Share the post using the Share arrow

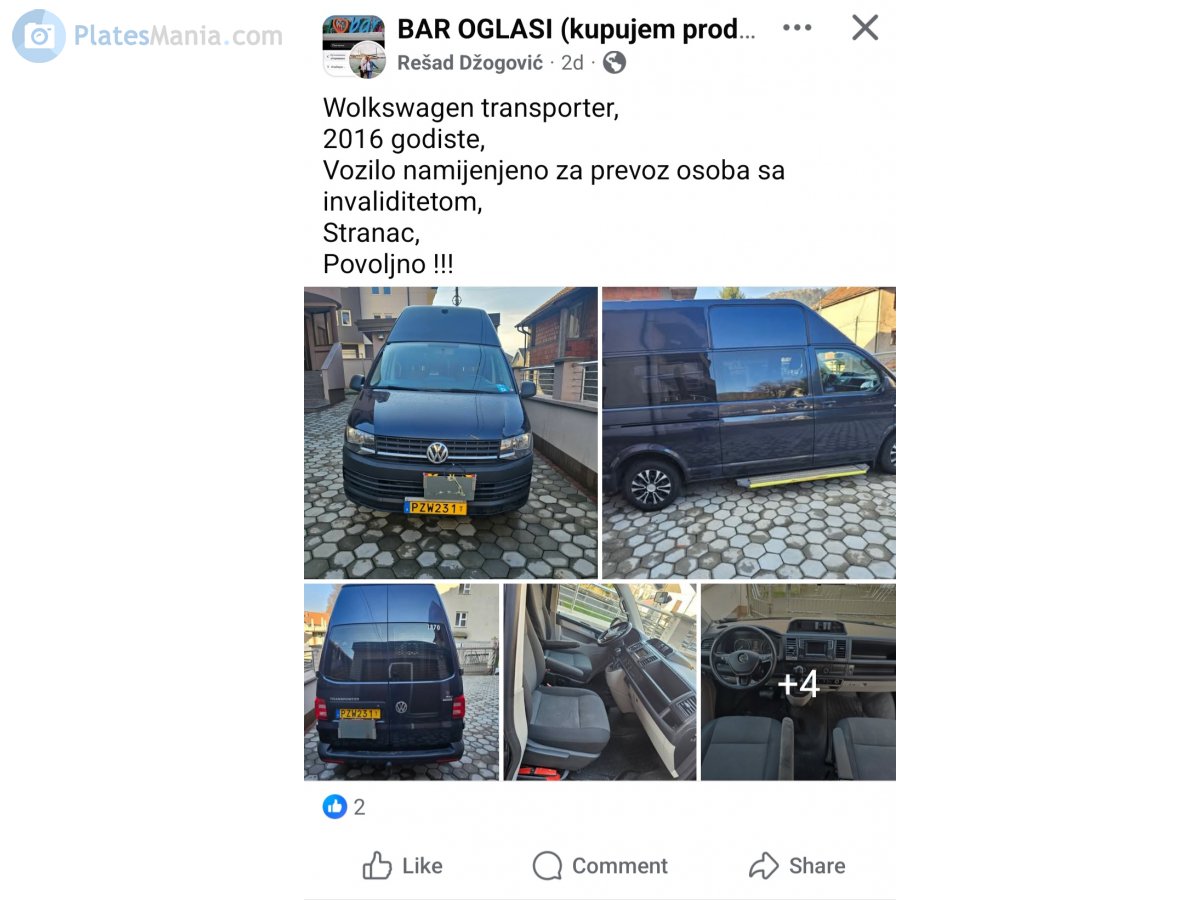(797, 866)
